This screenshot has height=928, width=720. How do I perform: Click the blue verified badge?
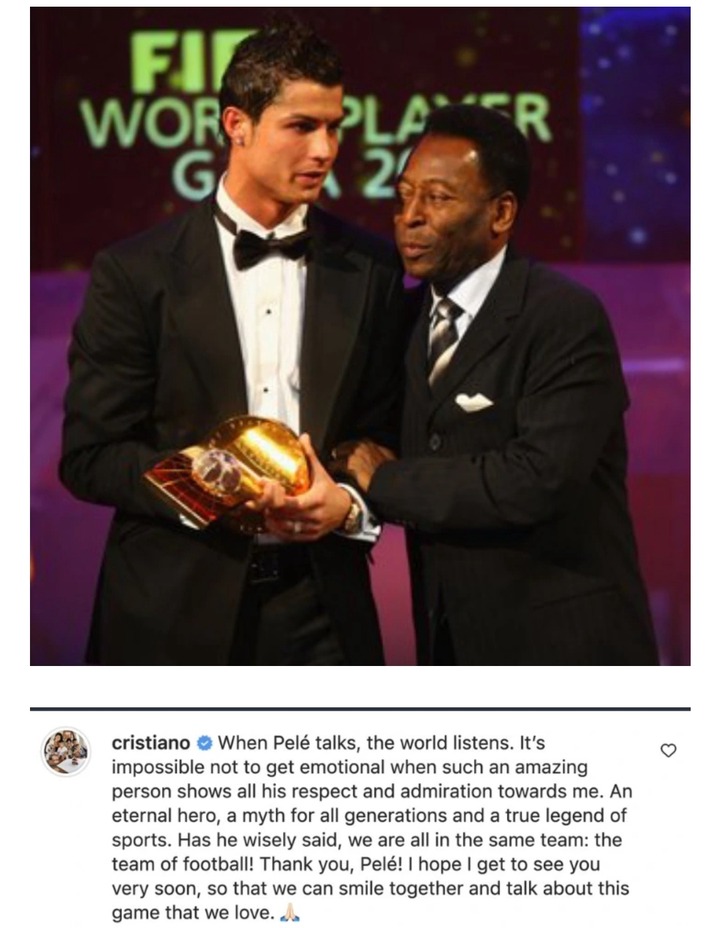click(204, 743)
